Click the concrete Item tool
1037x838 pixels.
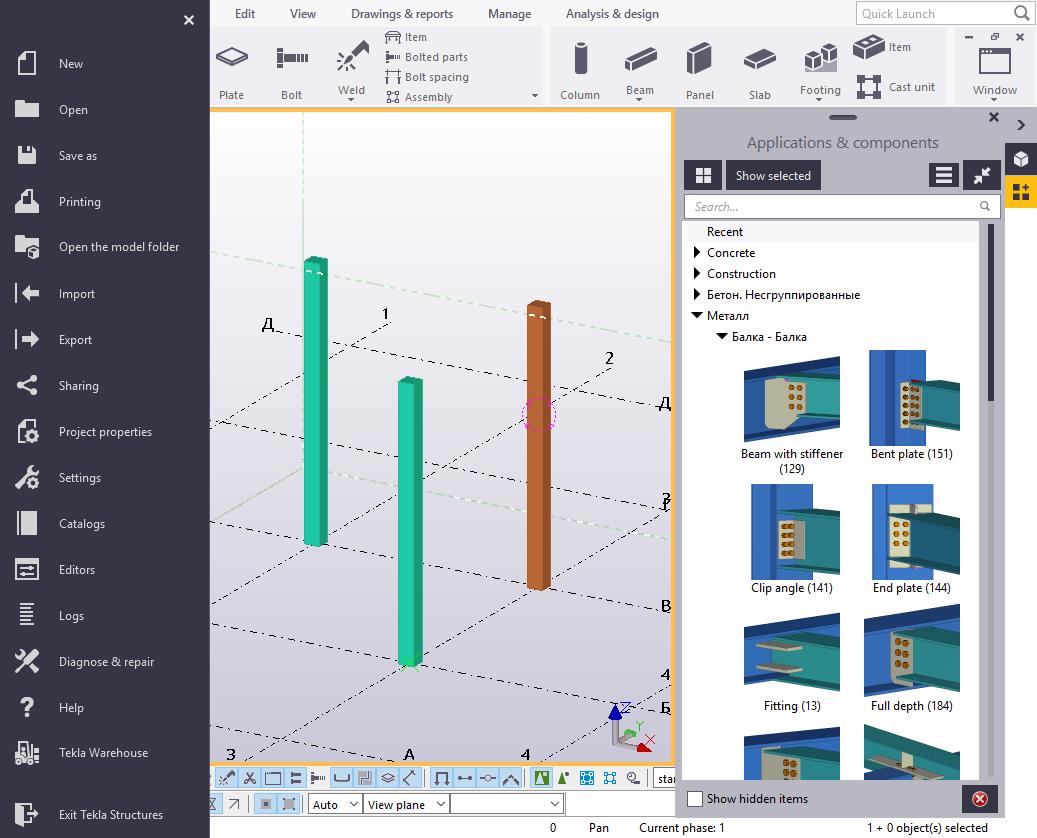[882, 47]
